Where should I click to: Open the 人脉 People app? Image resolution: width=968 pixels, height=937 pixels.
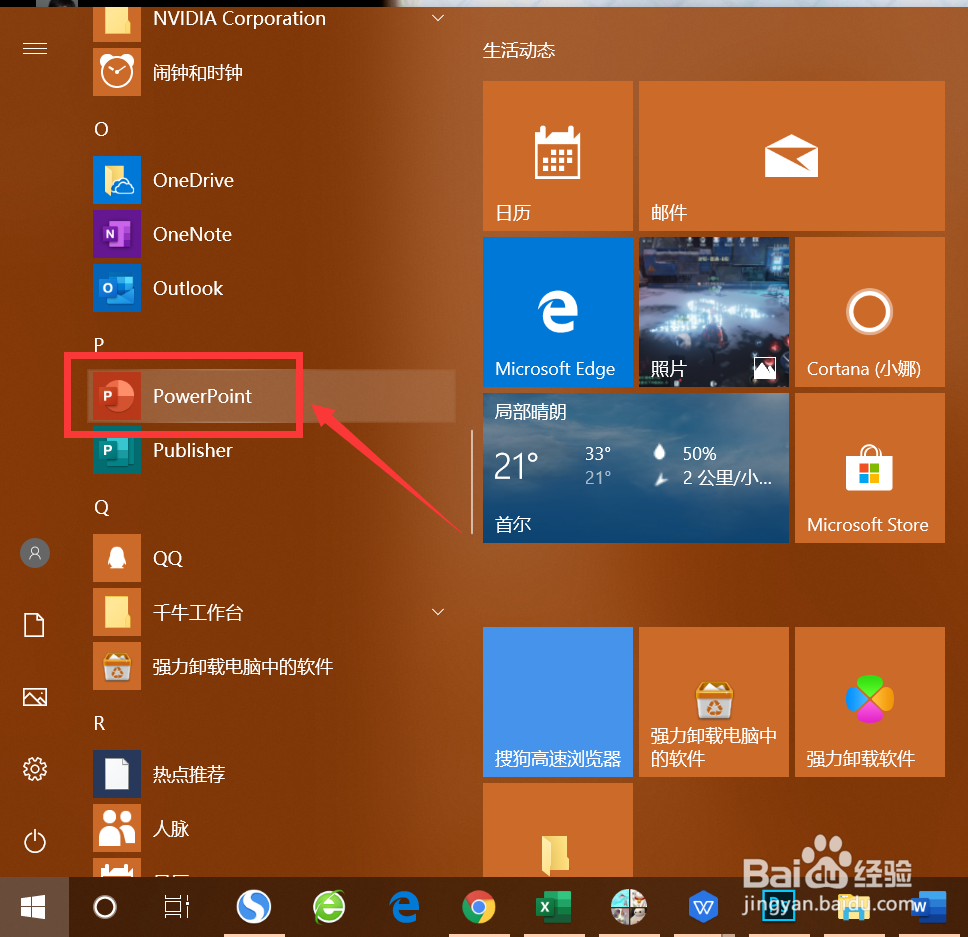pos(272,828)
